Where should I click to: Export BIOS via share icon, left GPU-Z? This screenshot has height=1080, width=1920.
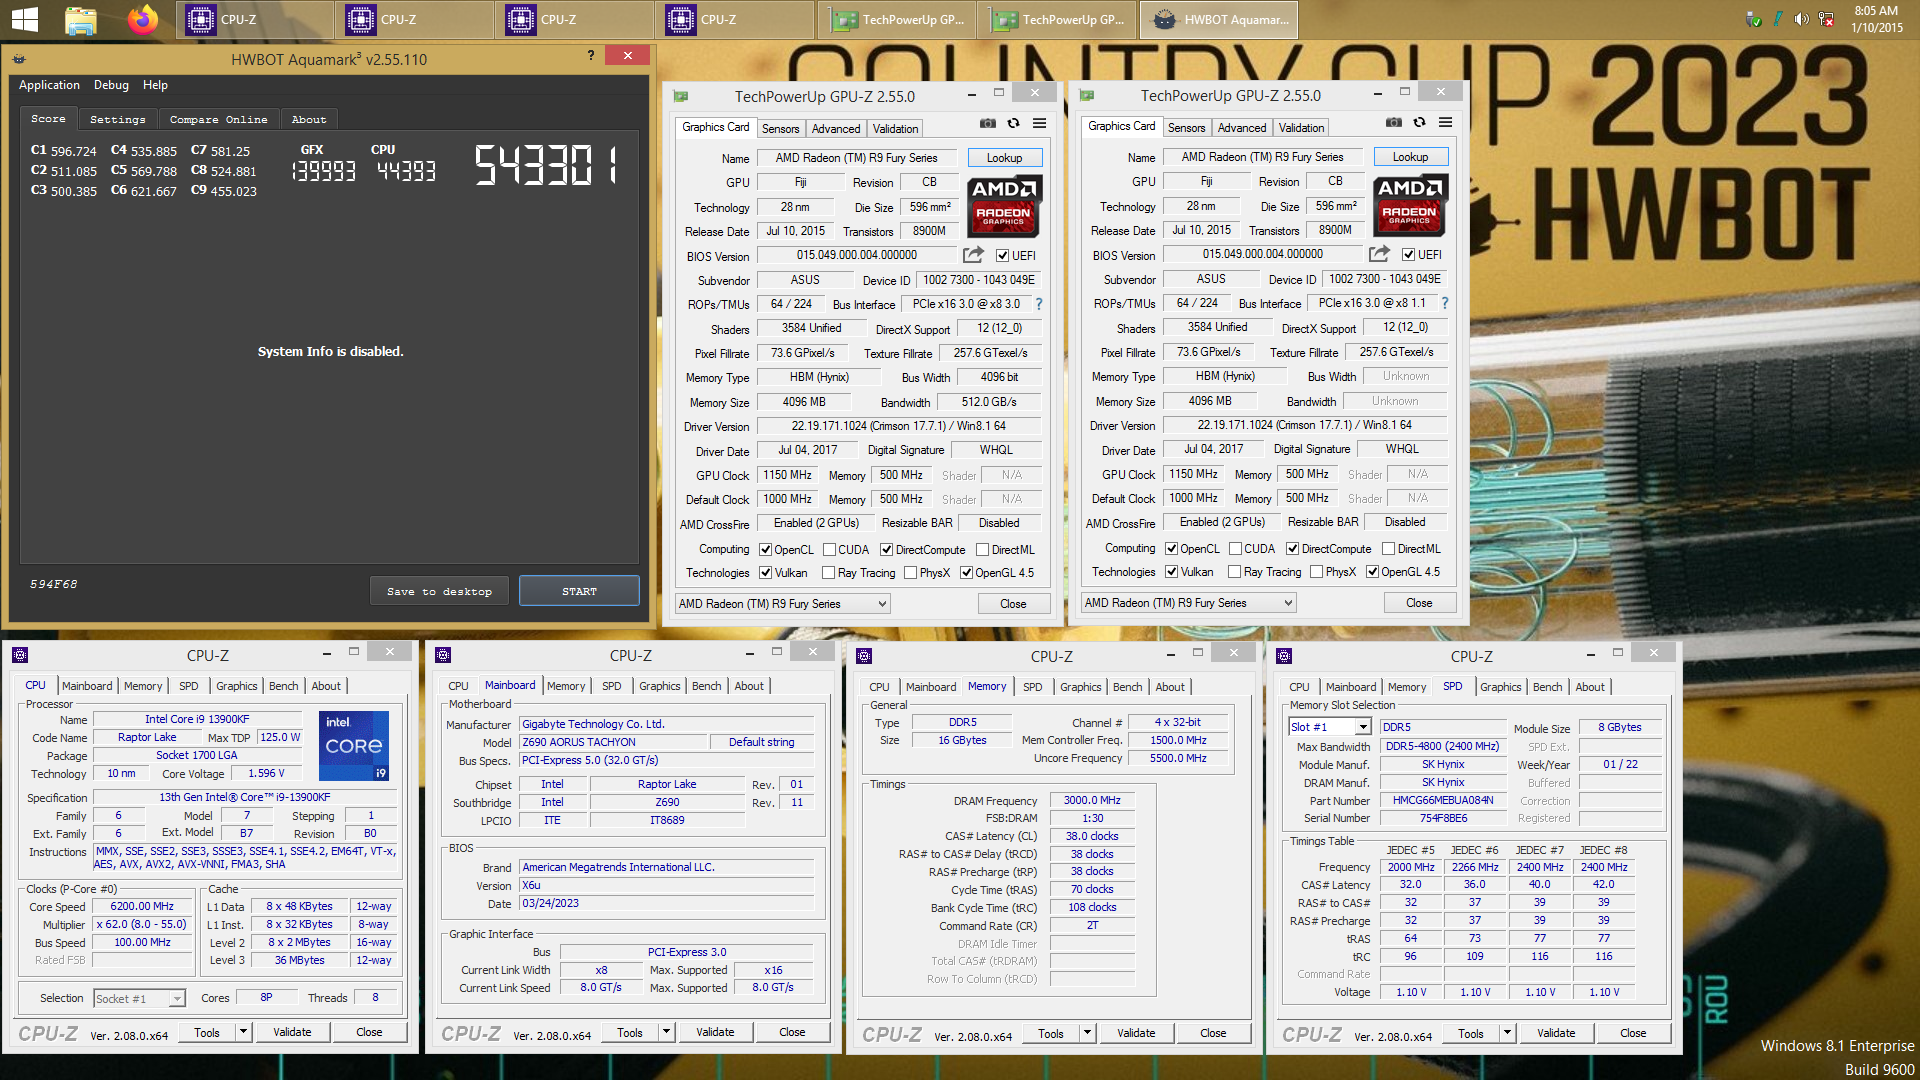(x=973, y=255)
